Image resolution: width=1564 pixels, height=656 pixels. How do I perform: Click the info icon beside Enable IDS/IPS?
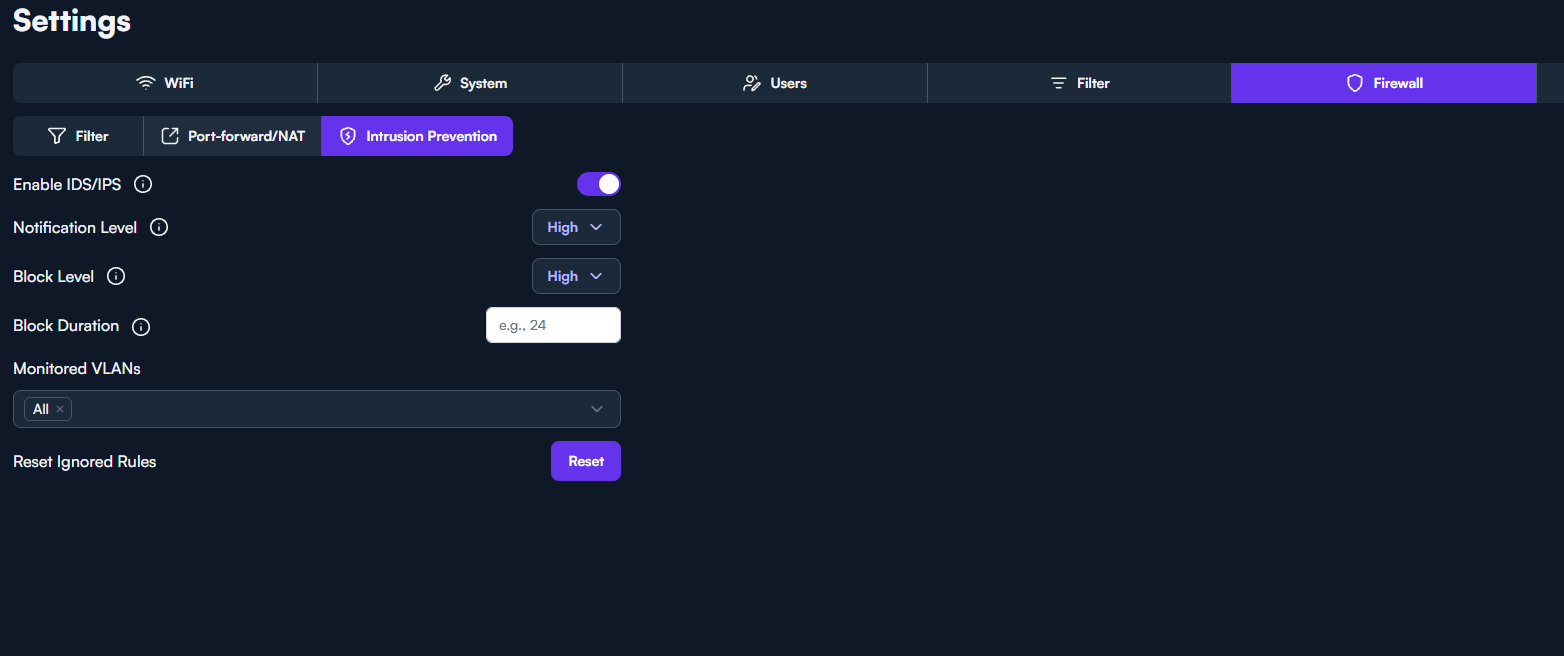(143, 184)
